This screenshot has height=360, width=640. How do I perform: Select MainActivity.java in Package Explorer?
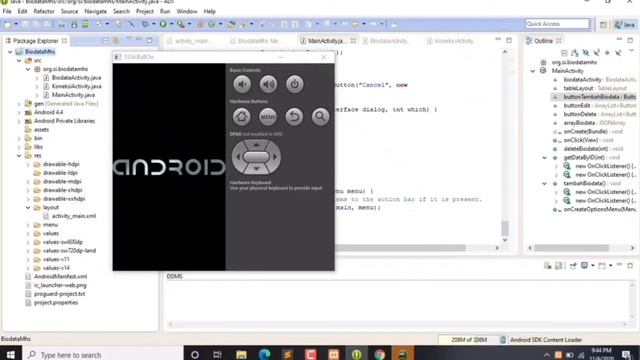[x=73, y=95]
